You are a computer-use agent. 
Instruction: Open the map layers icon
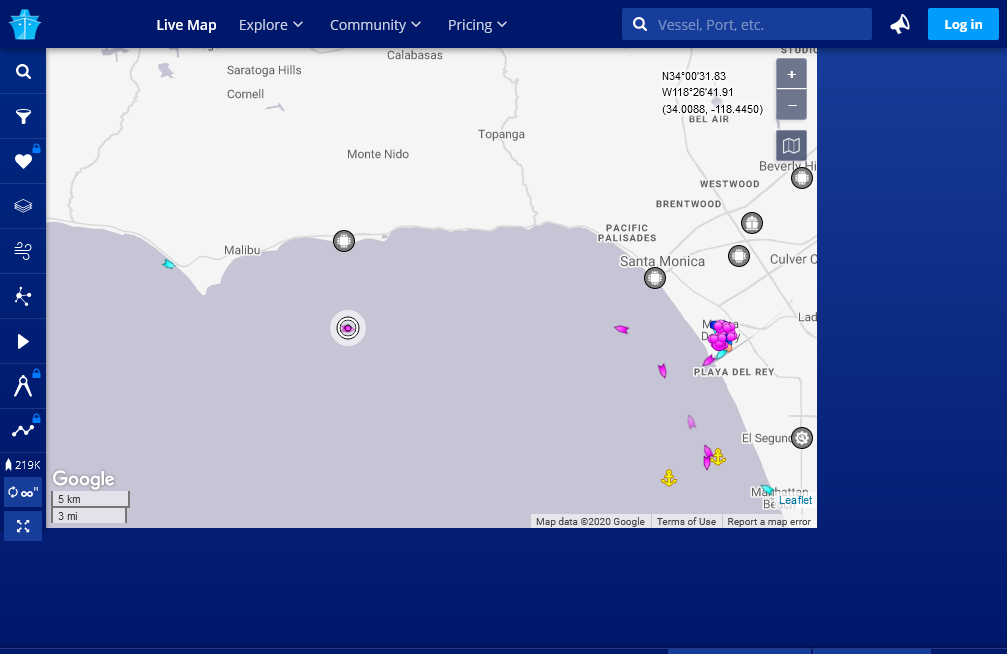pos(23,206)
